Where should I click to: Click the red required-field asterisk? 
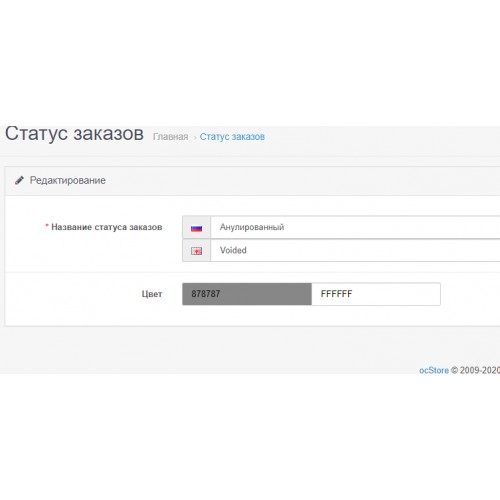point(47,226)
